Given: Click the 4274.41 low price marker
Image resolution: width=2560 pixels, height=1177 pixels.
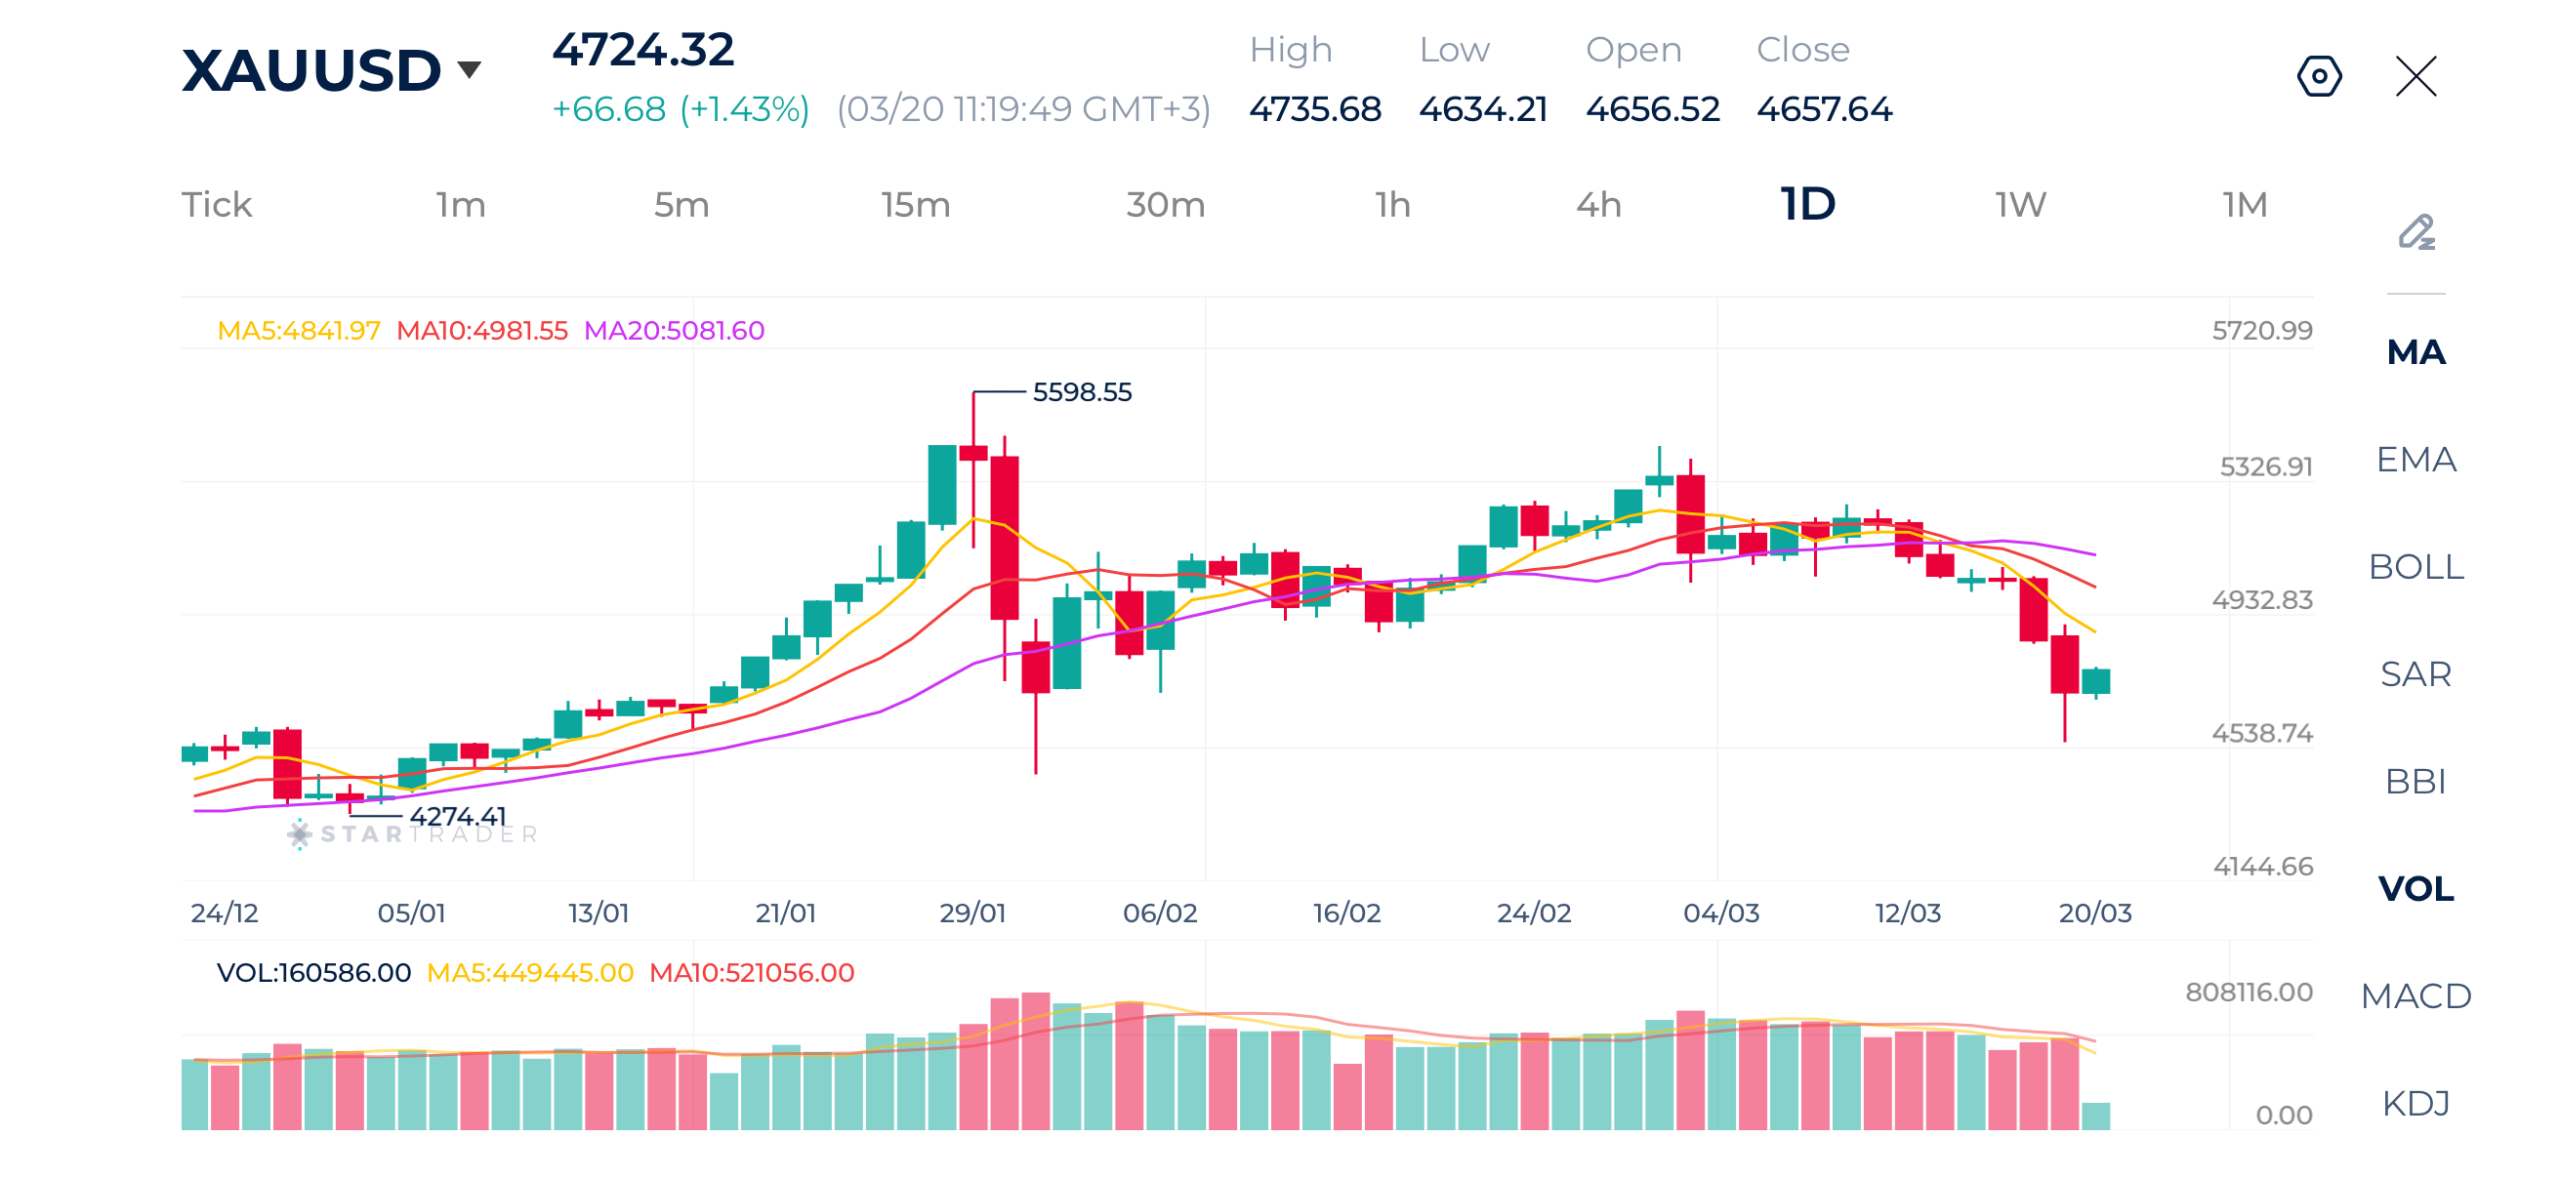Looking at the screenshot, I should 457,816.
